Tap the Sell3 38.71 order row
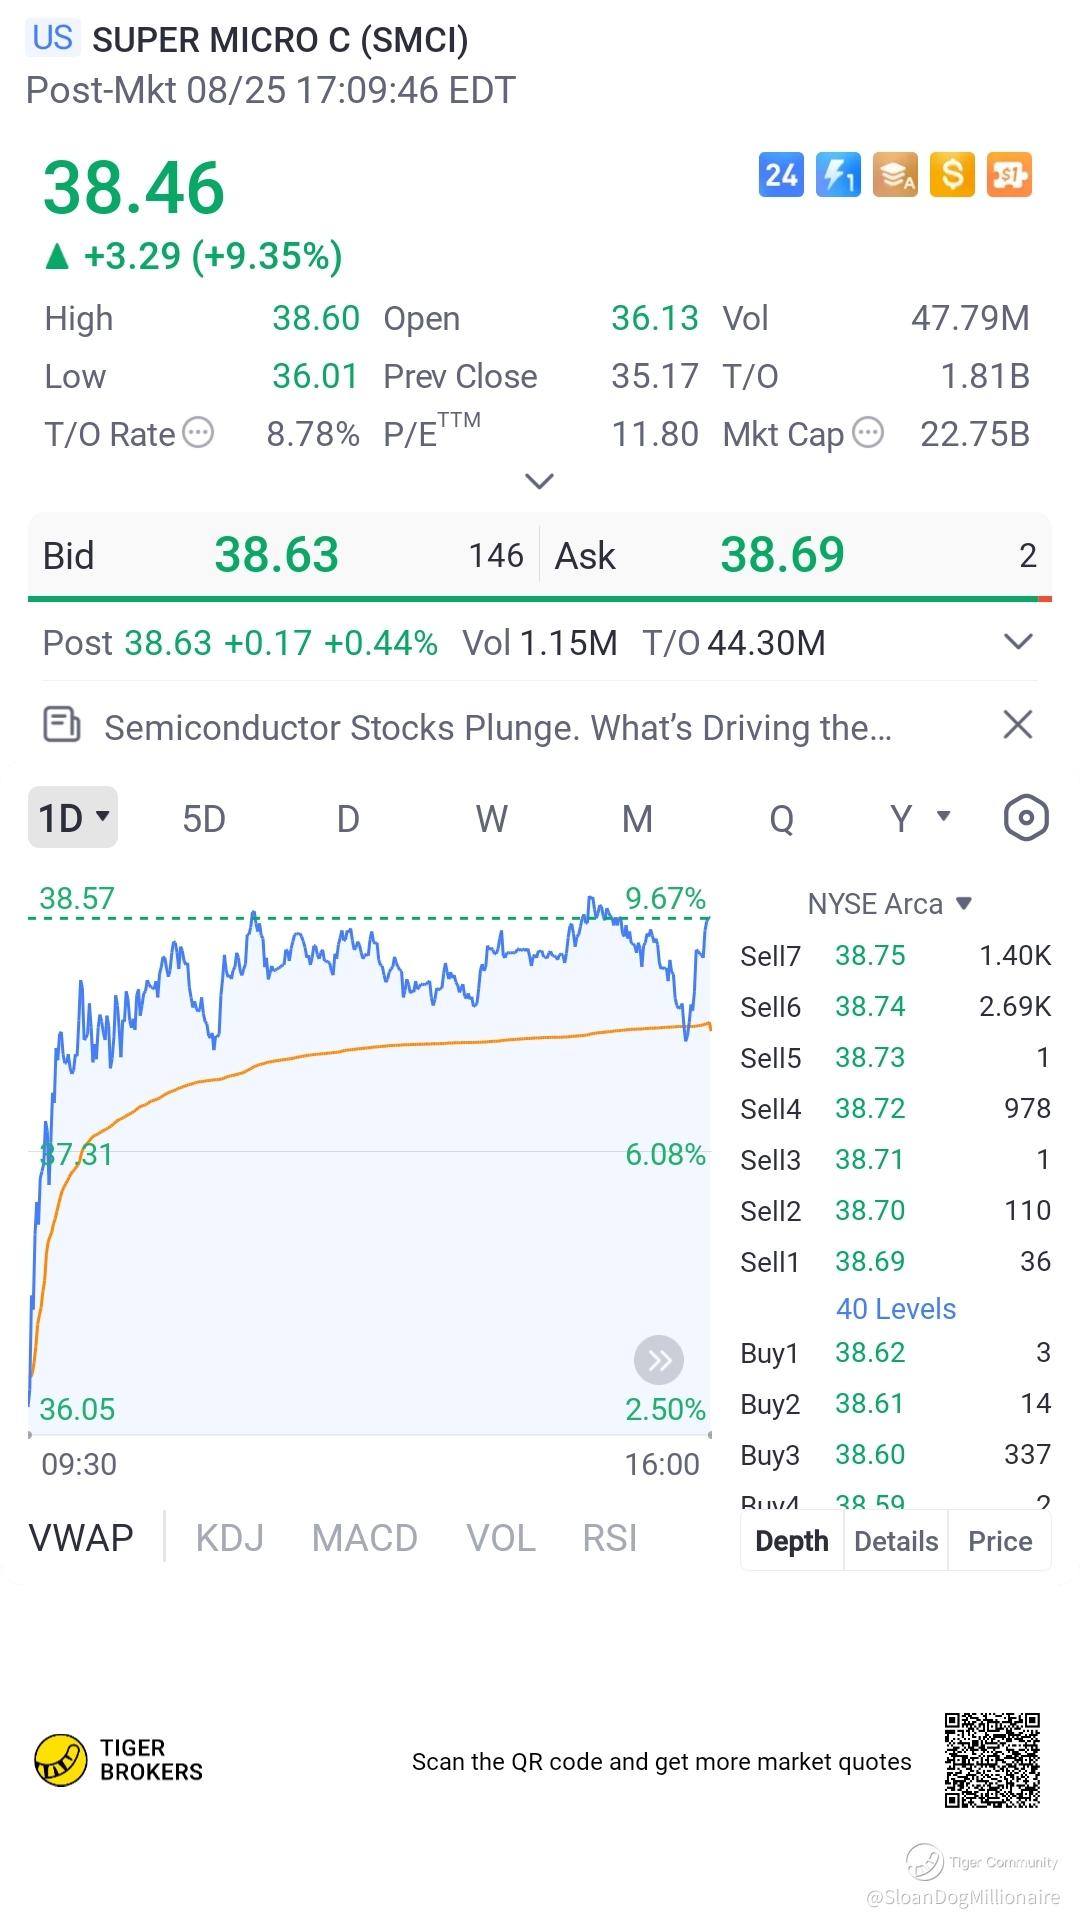 tap(896, 1160)
